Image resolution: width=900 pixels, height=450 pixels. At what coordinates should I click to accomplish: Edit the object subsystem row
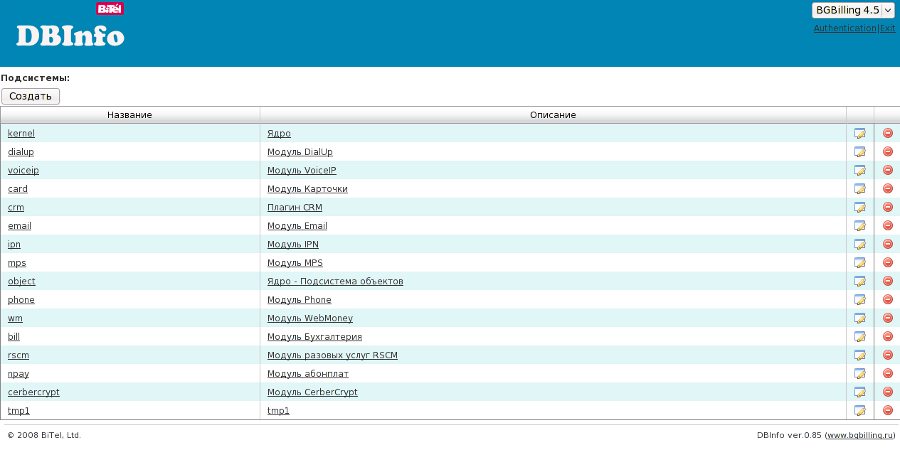pos(860,281)
